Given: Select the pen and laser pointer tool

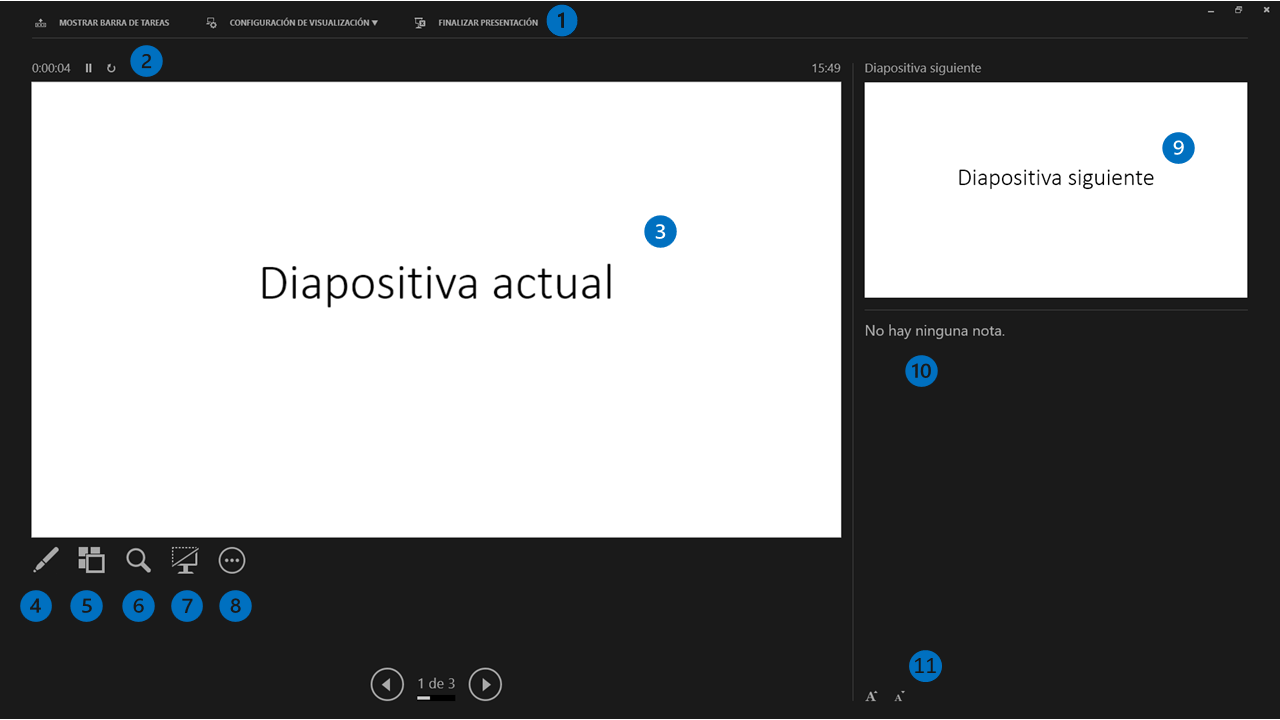Looking at the screenshot, I should (x=46, y=560).
